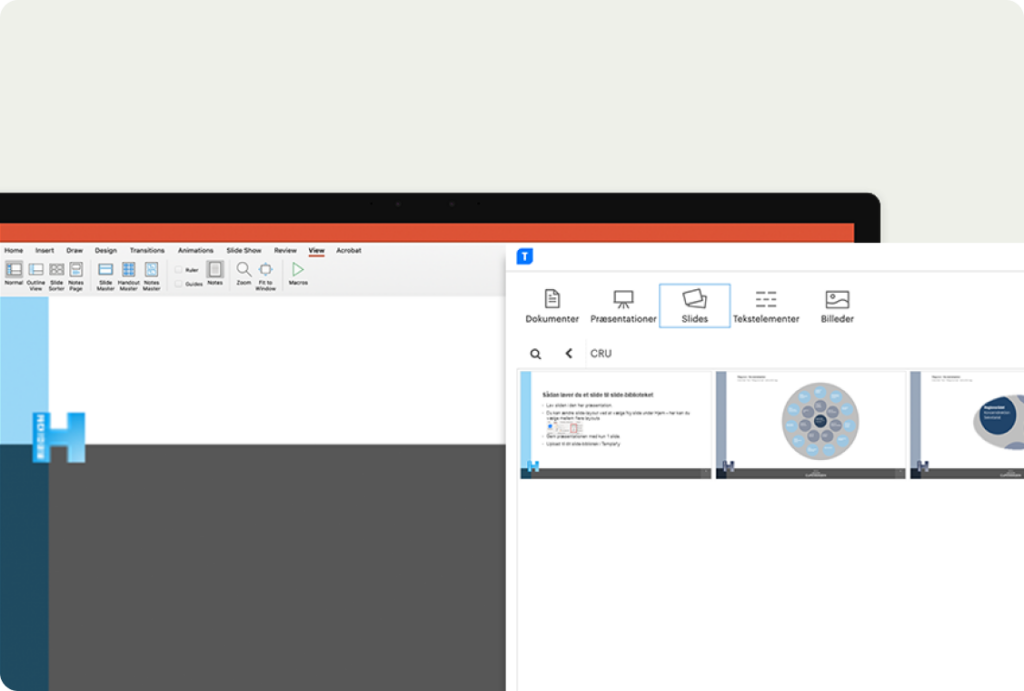
Task: Open the Notes Page view
Action: click(x=76, y=269)
